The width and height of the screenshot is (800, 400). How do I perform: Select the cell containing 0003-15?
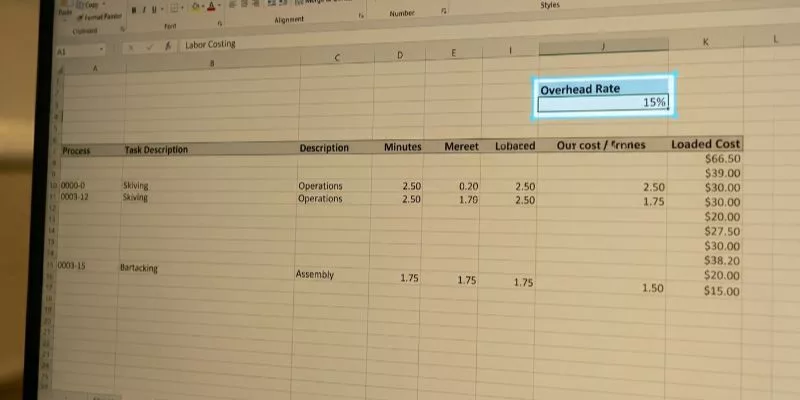[87, 266]
